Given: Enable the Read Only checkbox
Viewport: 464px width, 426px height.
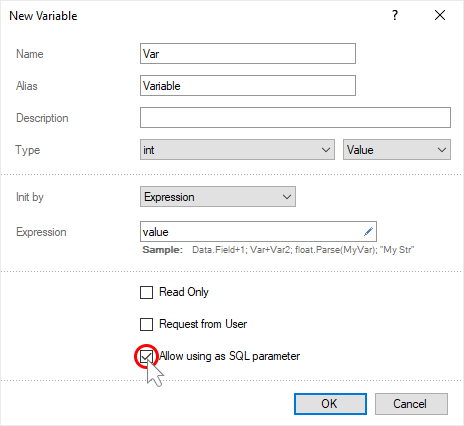Looking at the screenshot, I should pos(146,292).
